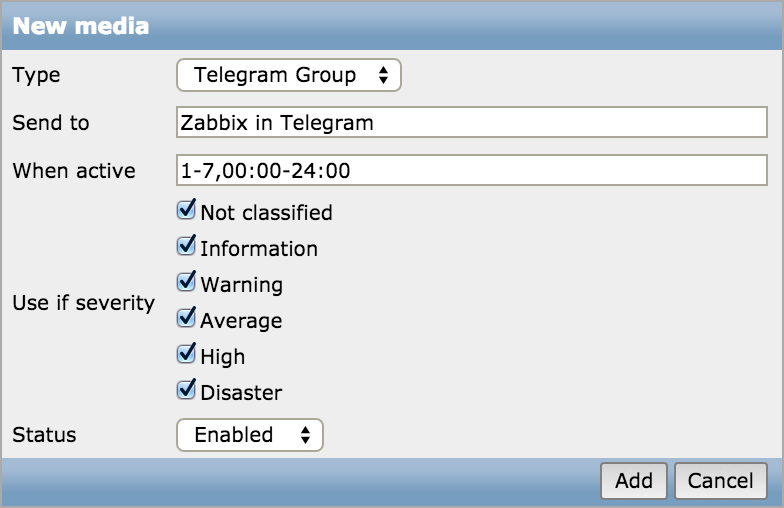The width and height of the screenshot is (784, 508).
Task: Click the New media dialog title bar
Action: [x=392, y=26]
